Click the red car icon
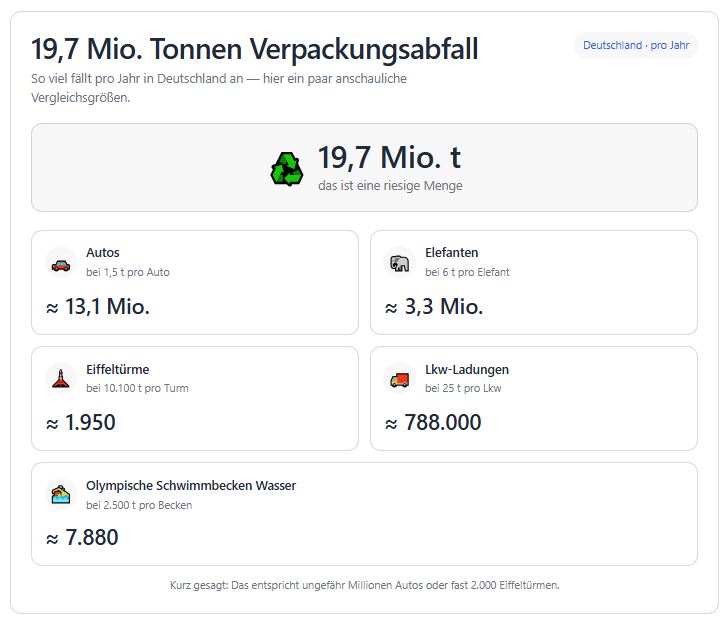This screenshot has height=626, width=728. (x=61, y=264)
